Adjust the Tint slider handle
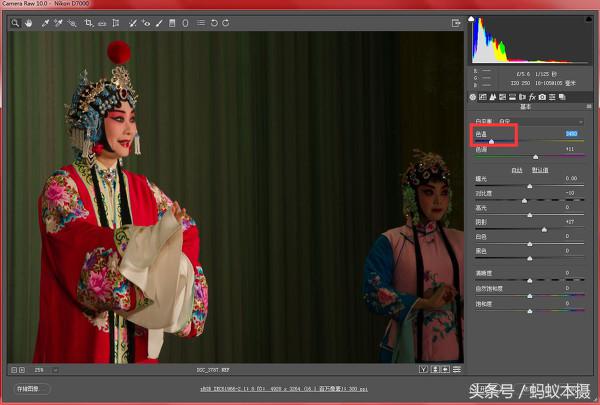600x405 pixels. coord(536,157)
